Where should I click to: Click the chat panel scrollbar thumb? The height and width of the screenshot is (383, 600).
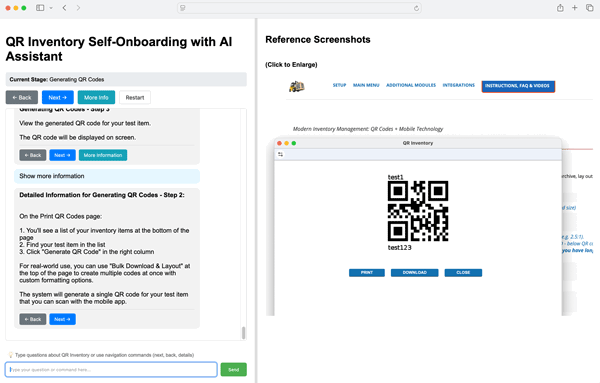coord(243,332)
